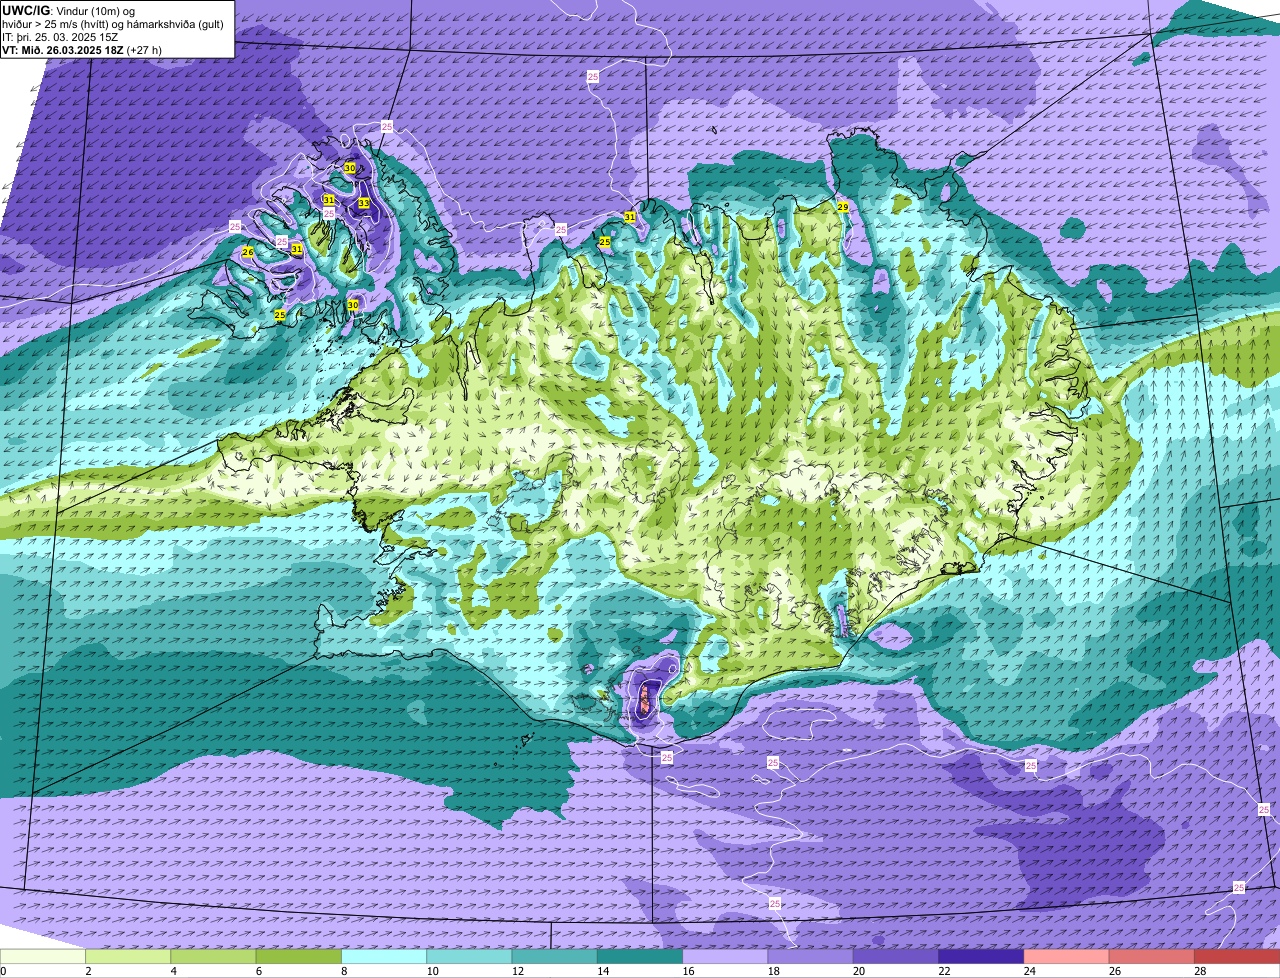Viewport: 1280px width, 978px height.
Task: Select the legend swatch between 8 and 10
Action: (x=384, y=956)
